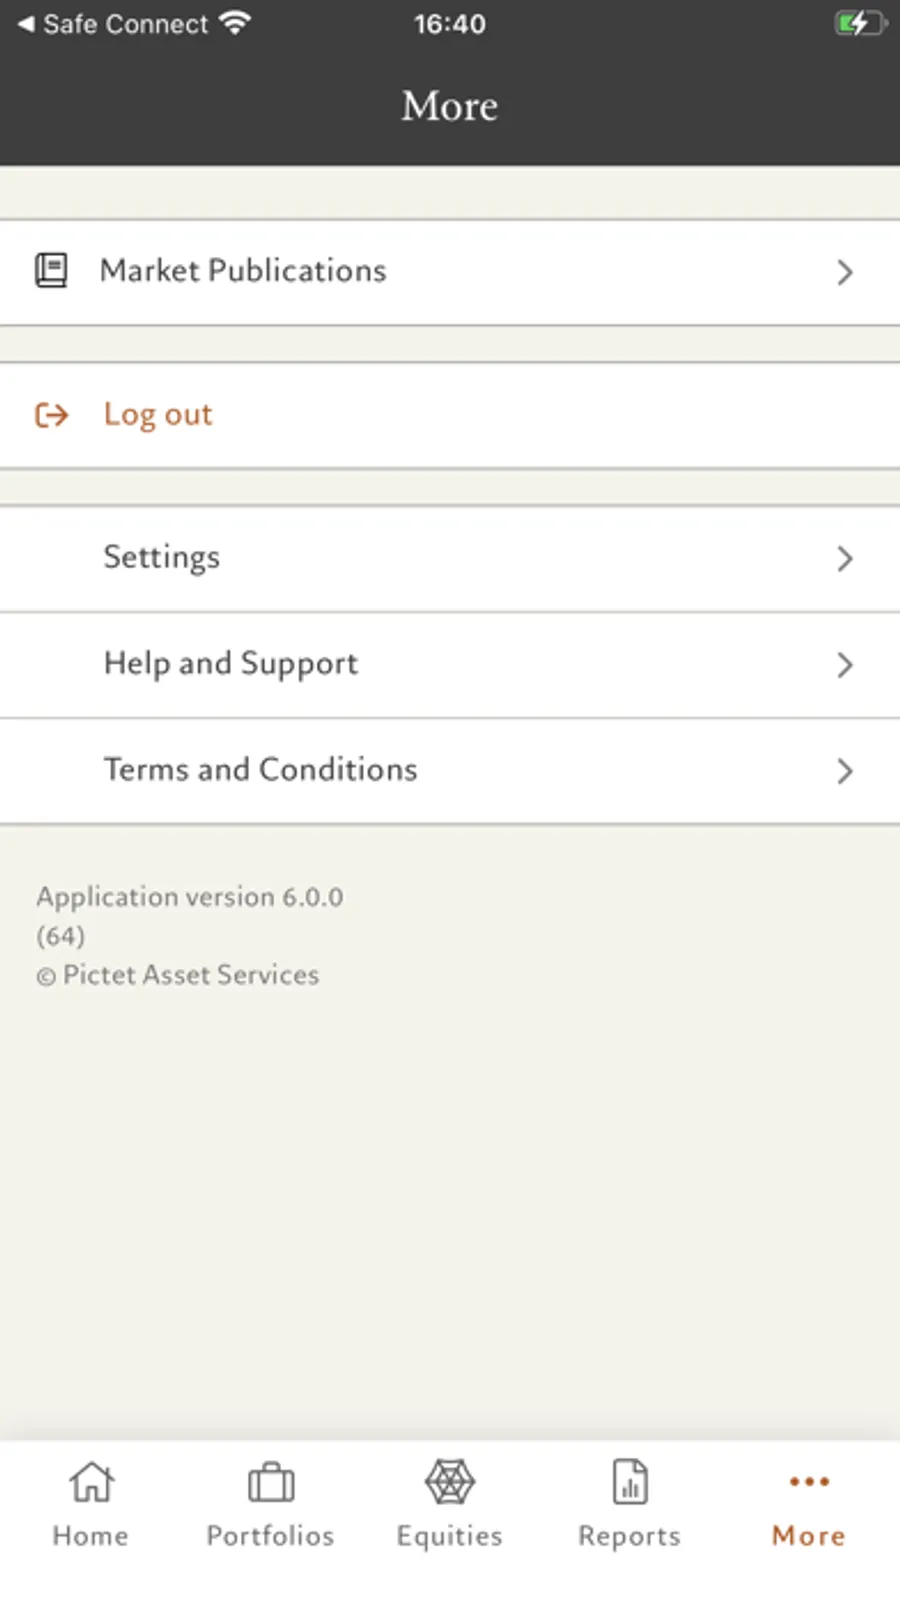Switch to the Reports tab label
The image size is (900, 1598).
(x=629, y=1536)
